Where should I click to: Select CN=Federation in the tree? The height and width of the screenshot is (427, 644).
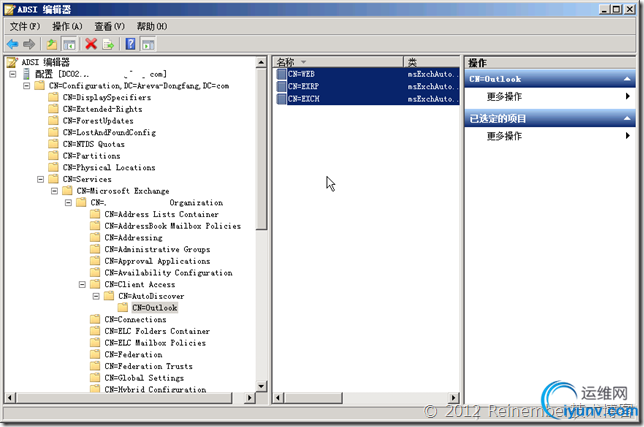(133, 354)
